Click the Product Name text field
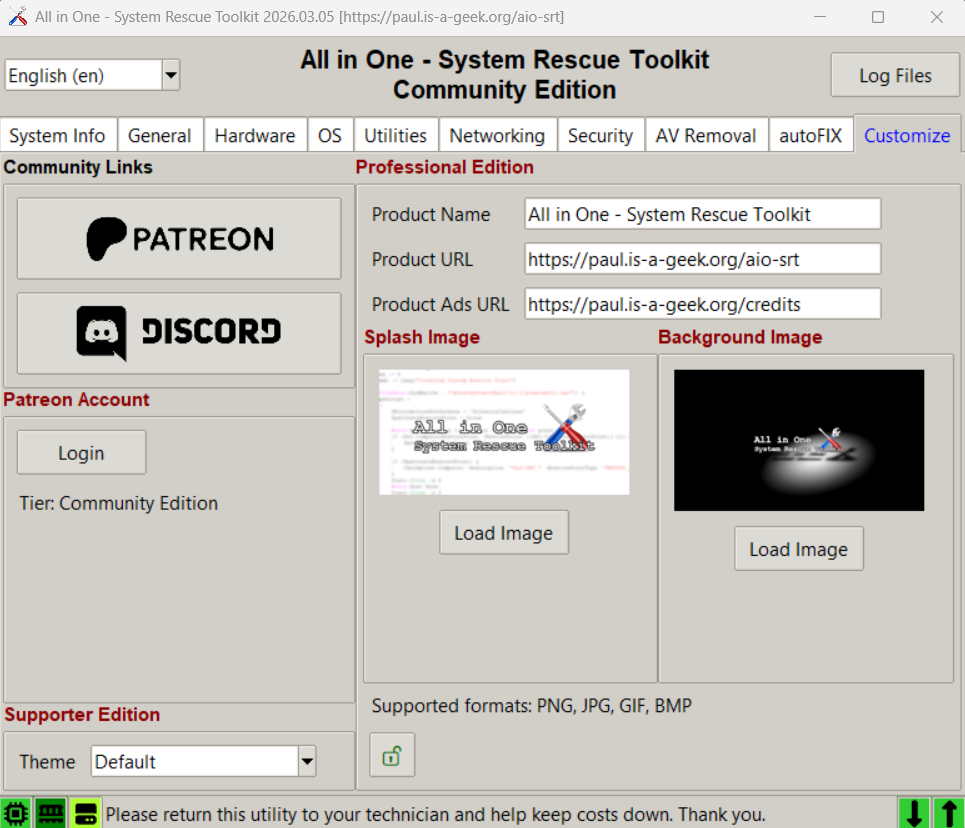 (702, 214)
